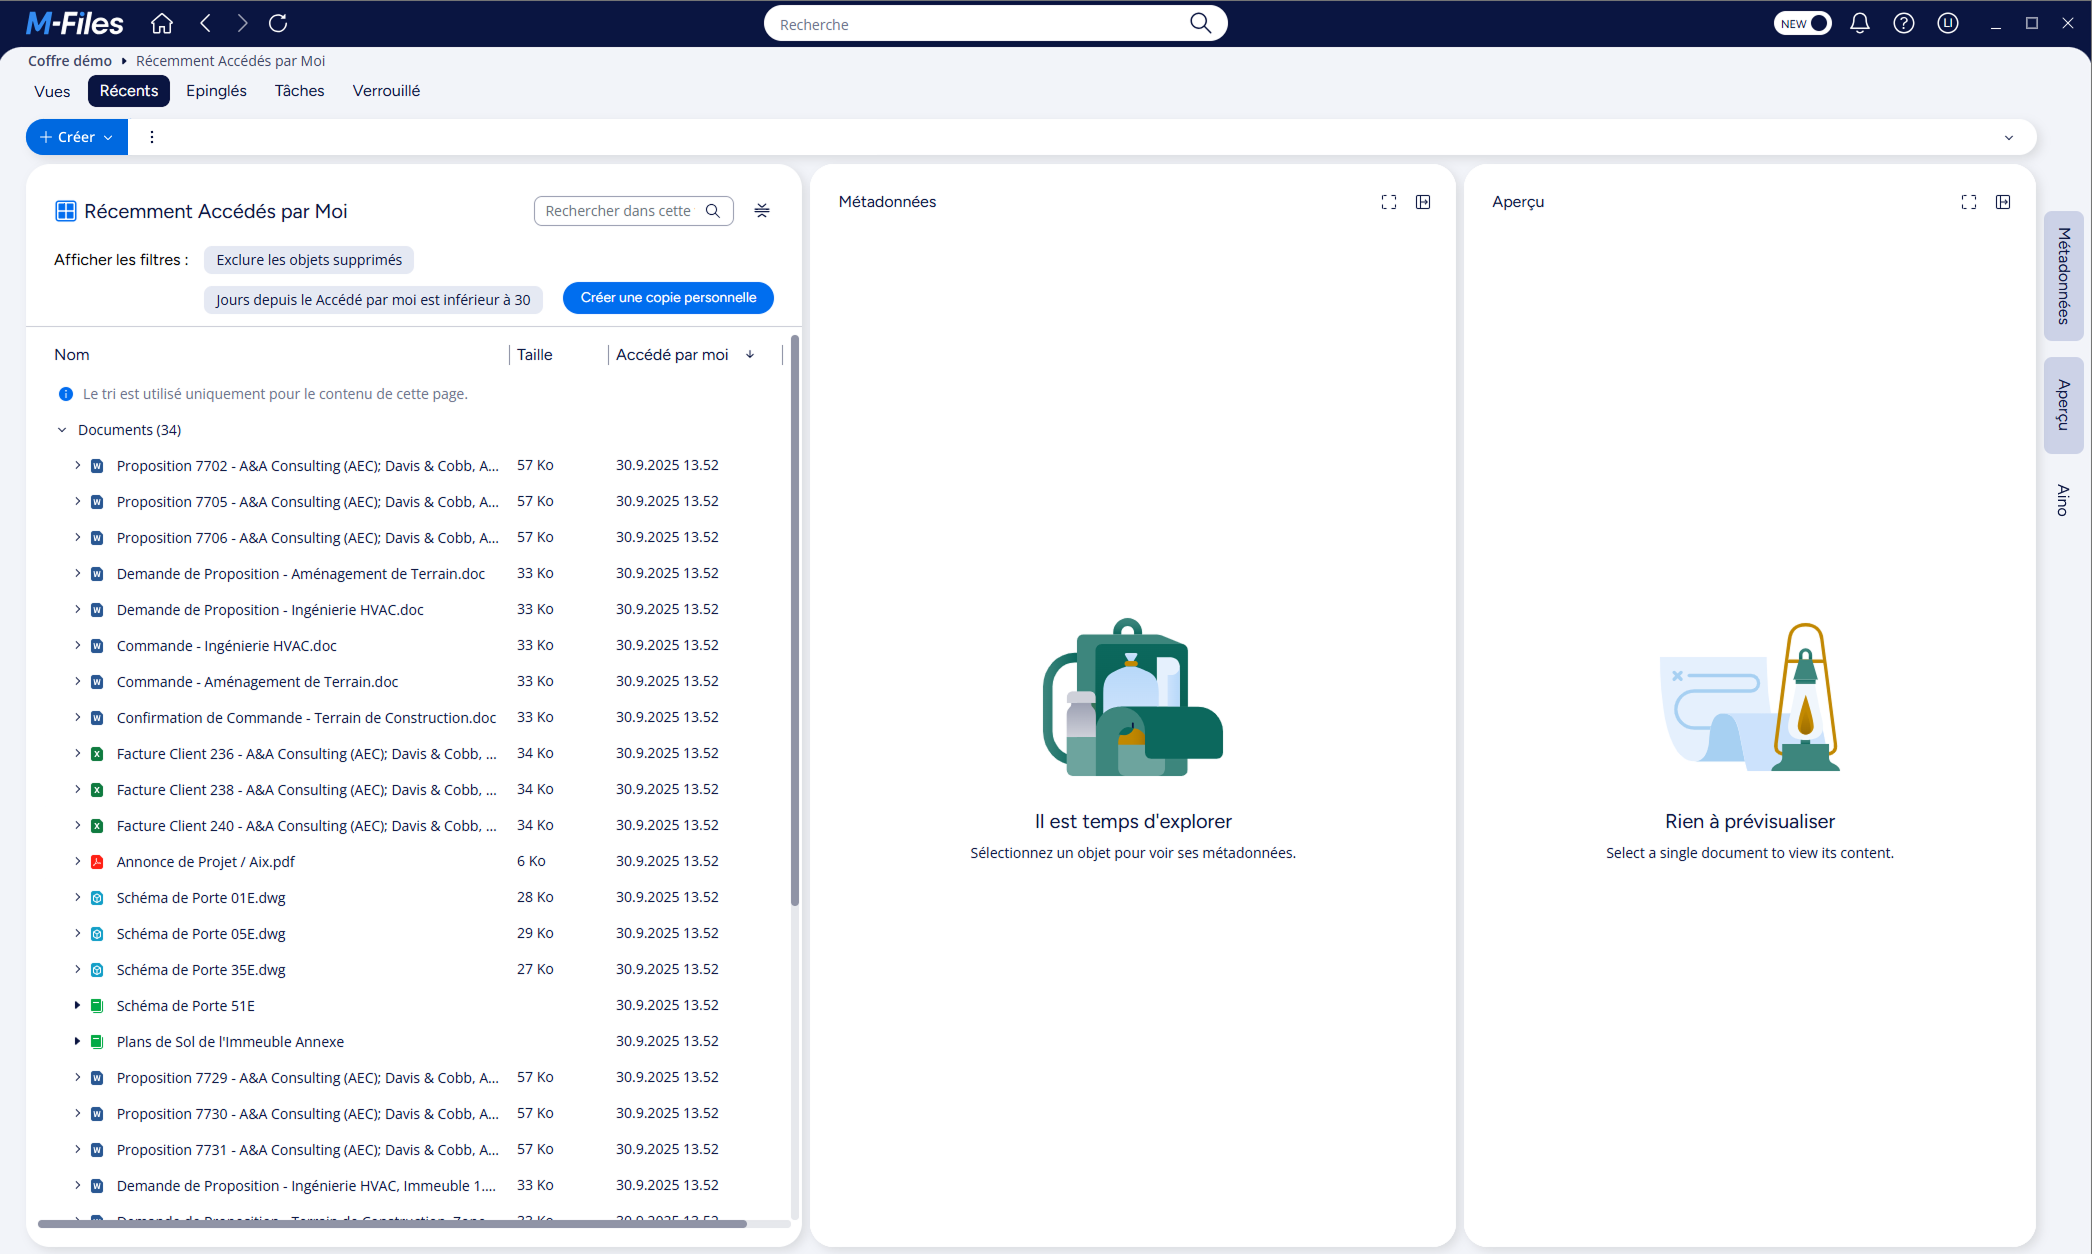This screenshot has height=1254, width=2092.
Task: Collapse the Documents (34) group
Action: [x=62, y=430]
